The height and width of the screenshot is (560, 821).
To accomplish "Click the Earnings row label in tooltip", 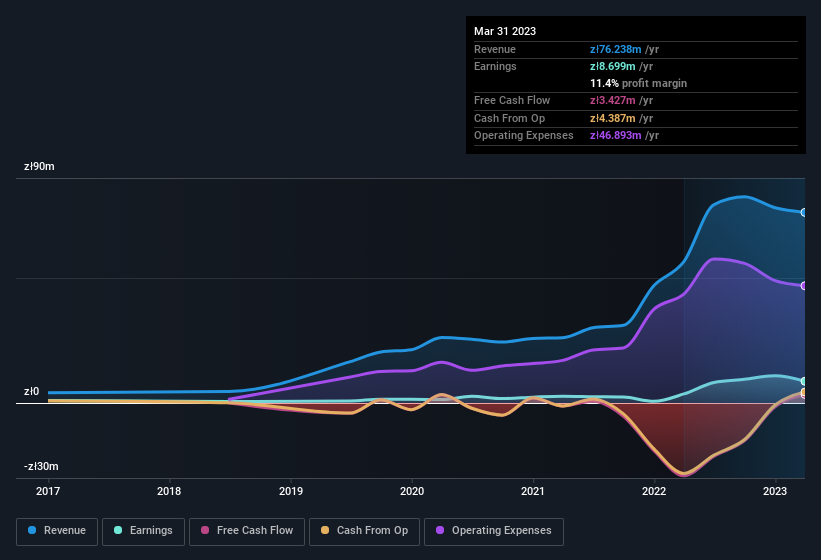I will pyautogui.click(x=495, y=66).
